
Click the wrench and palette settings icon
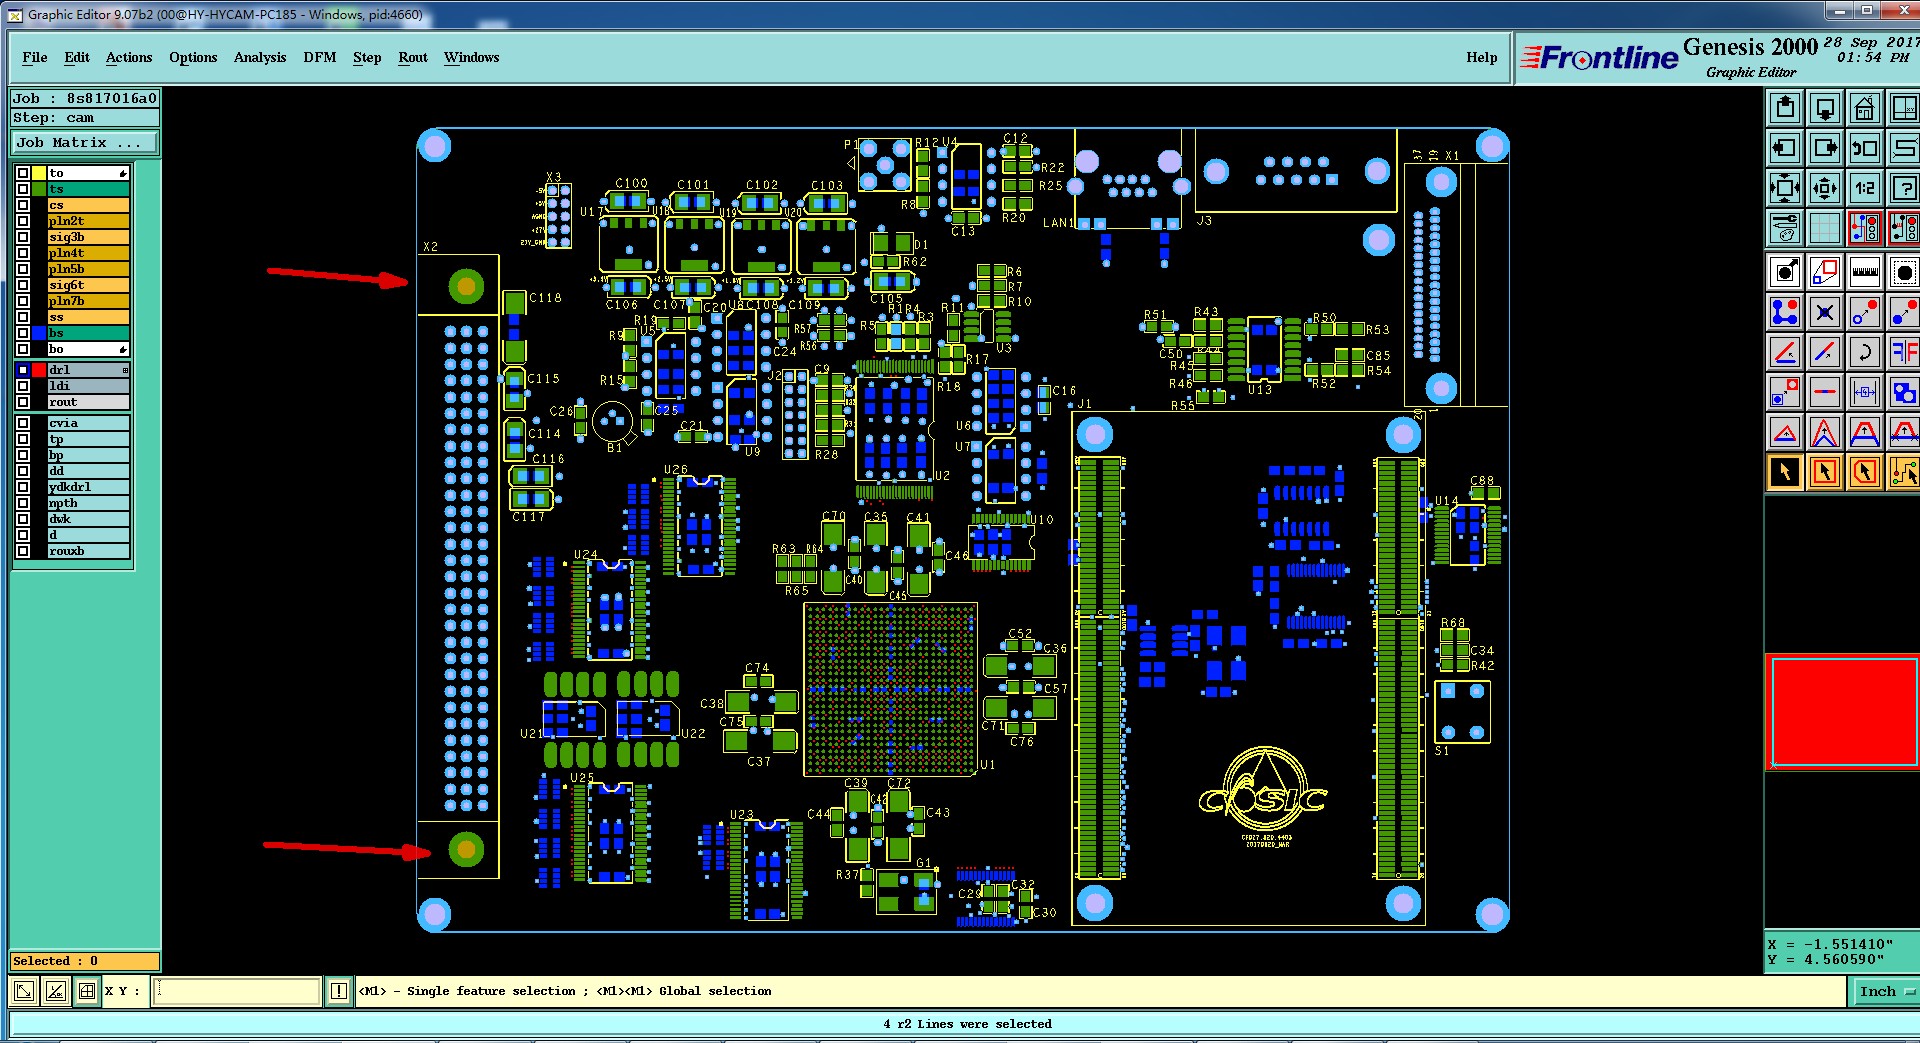[x=1785, y=228]
